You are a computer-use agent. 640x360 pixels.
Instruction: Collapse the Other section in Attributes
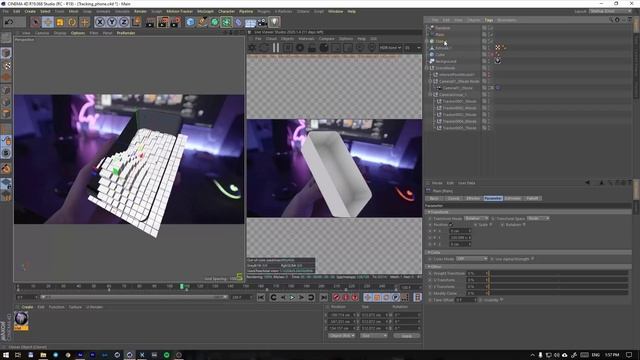[x=429, y=267]
